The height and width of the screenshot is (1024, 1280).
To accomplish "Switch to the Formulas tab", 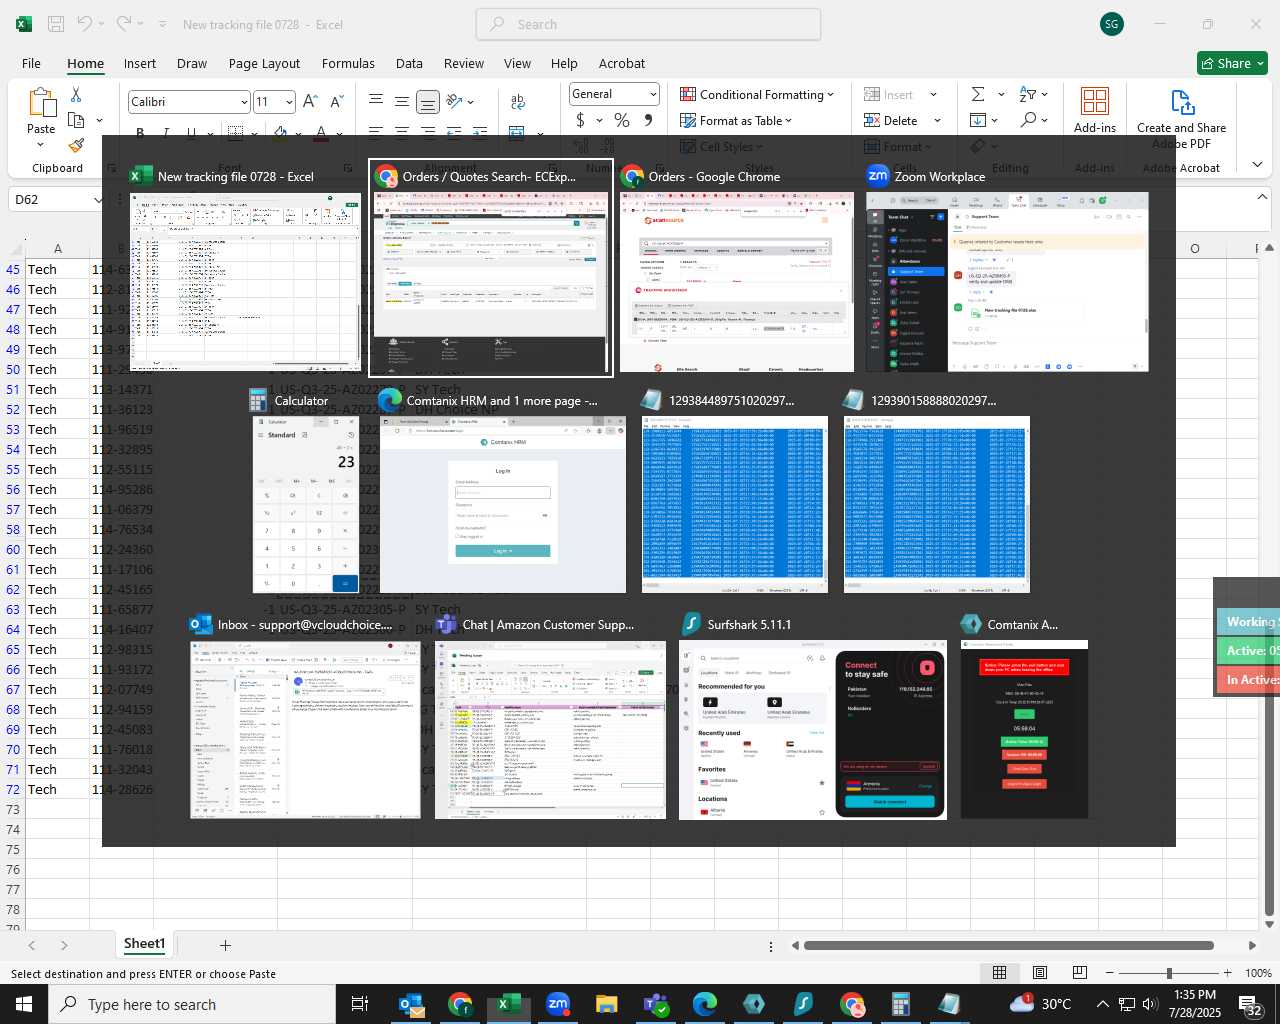I will pos(348,63).
